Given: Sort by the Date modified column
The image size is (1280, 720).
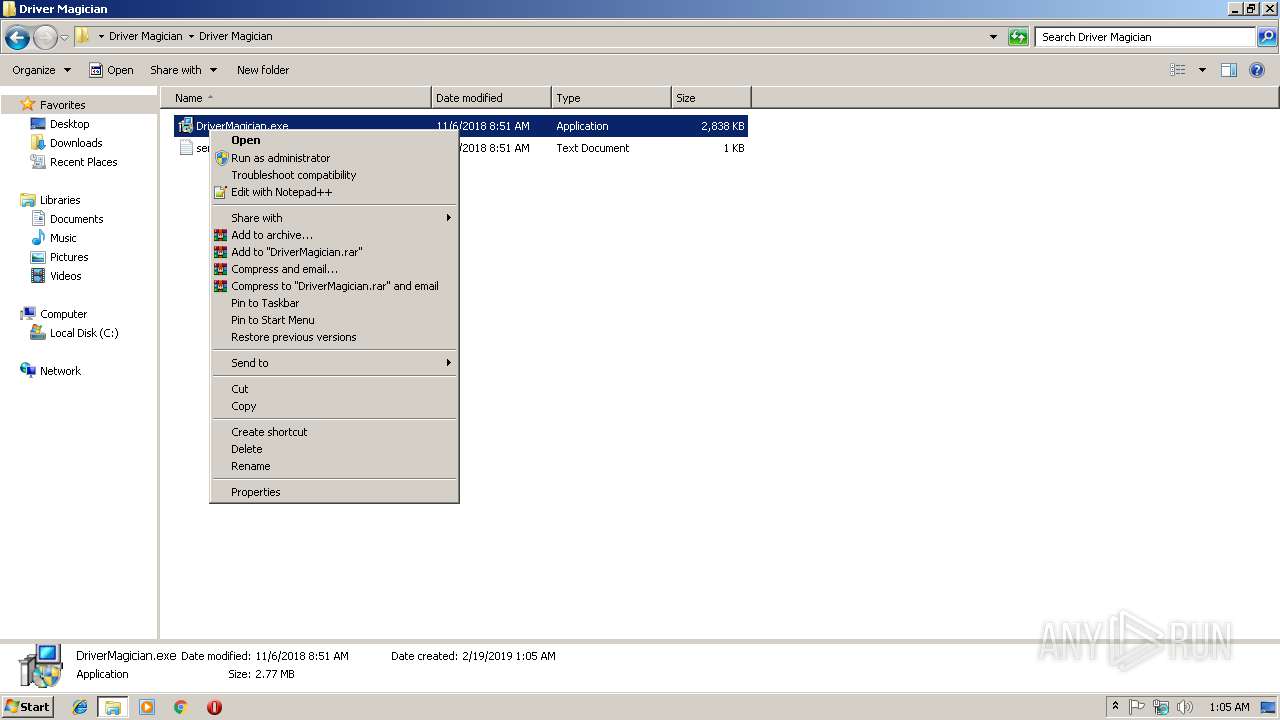Looking at the screenshot, I should 491,98.
